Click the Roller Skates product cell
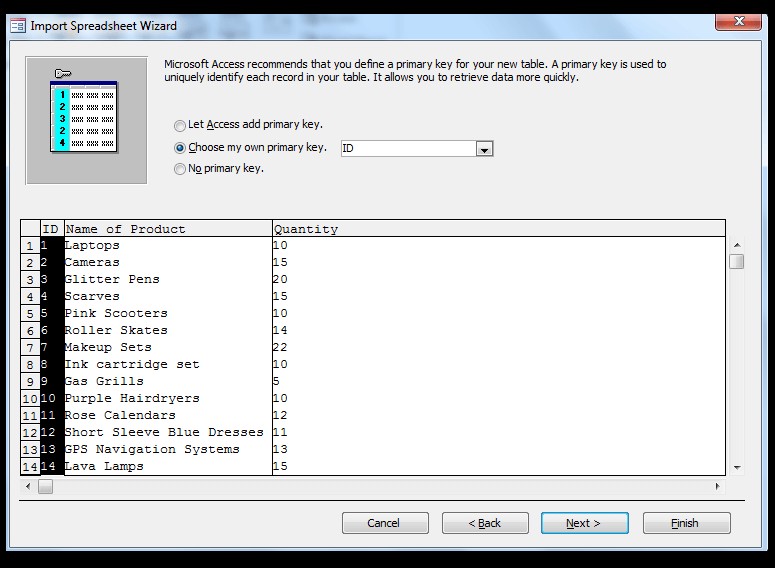The image size is (775, 568). (x=168, y=330)
